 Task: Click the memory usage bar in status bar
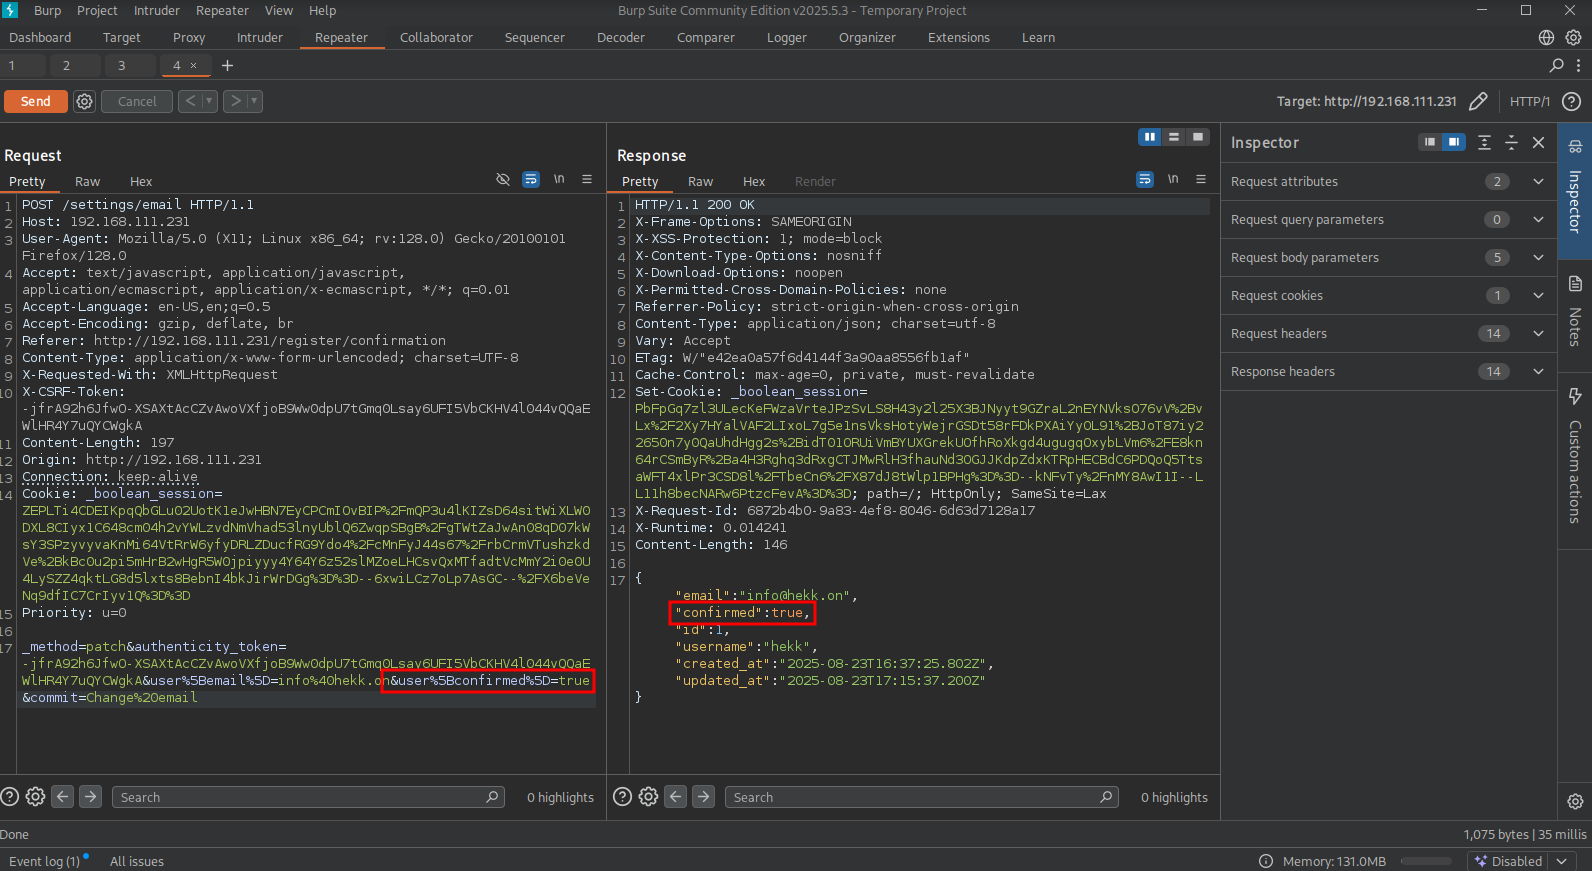coord(1425,861)
